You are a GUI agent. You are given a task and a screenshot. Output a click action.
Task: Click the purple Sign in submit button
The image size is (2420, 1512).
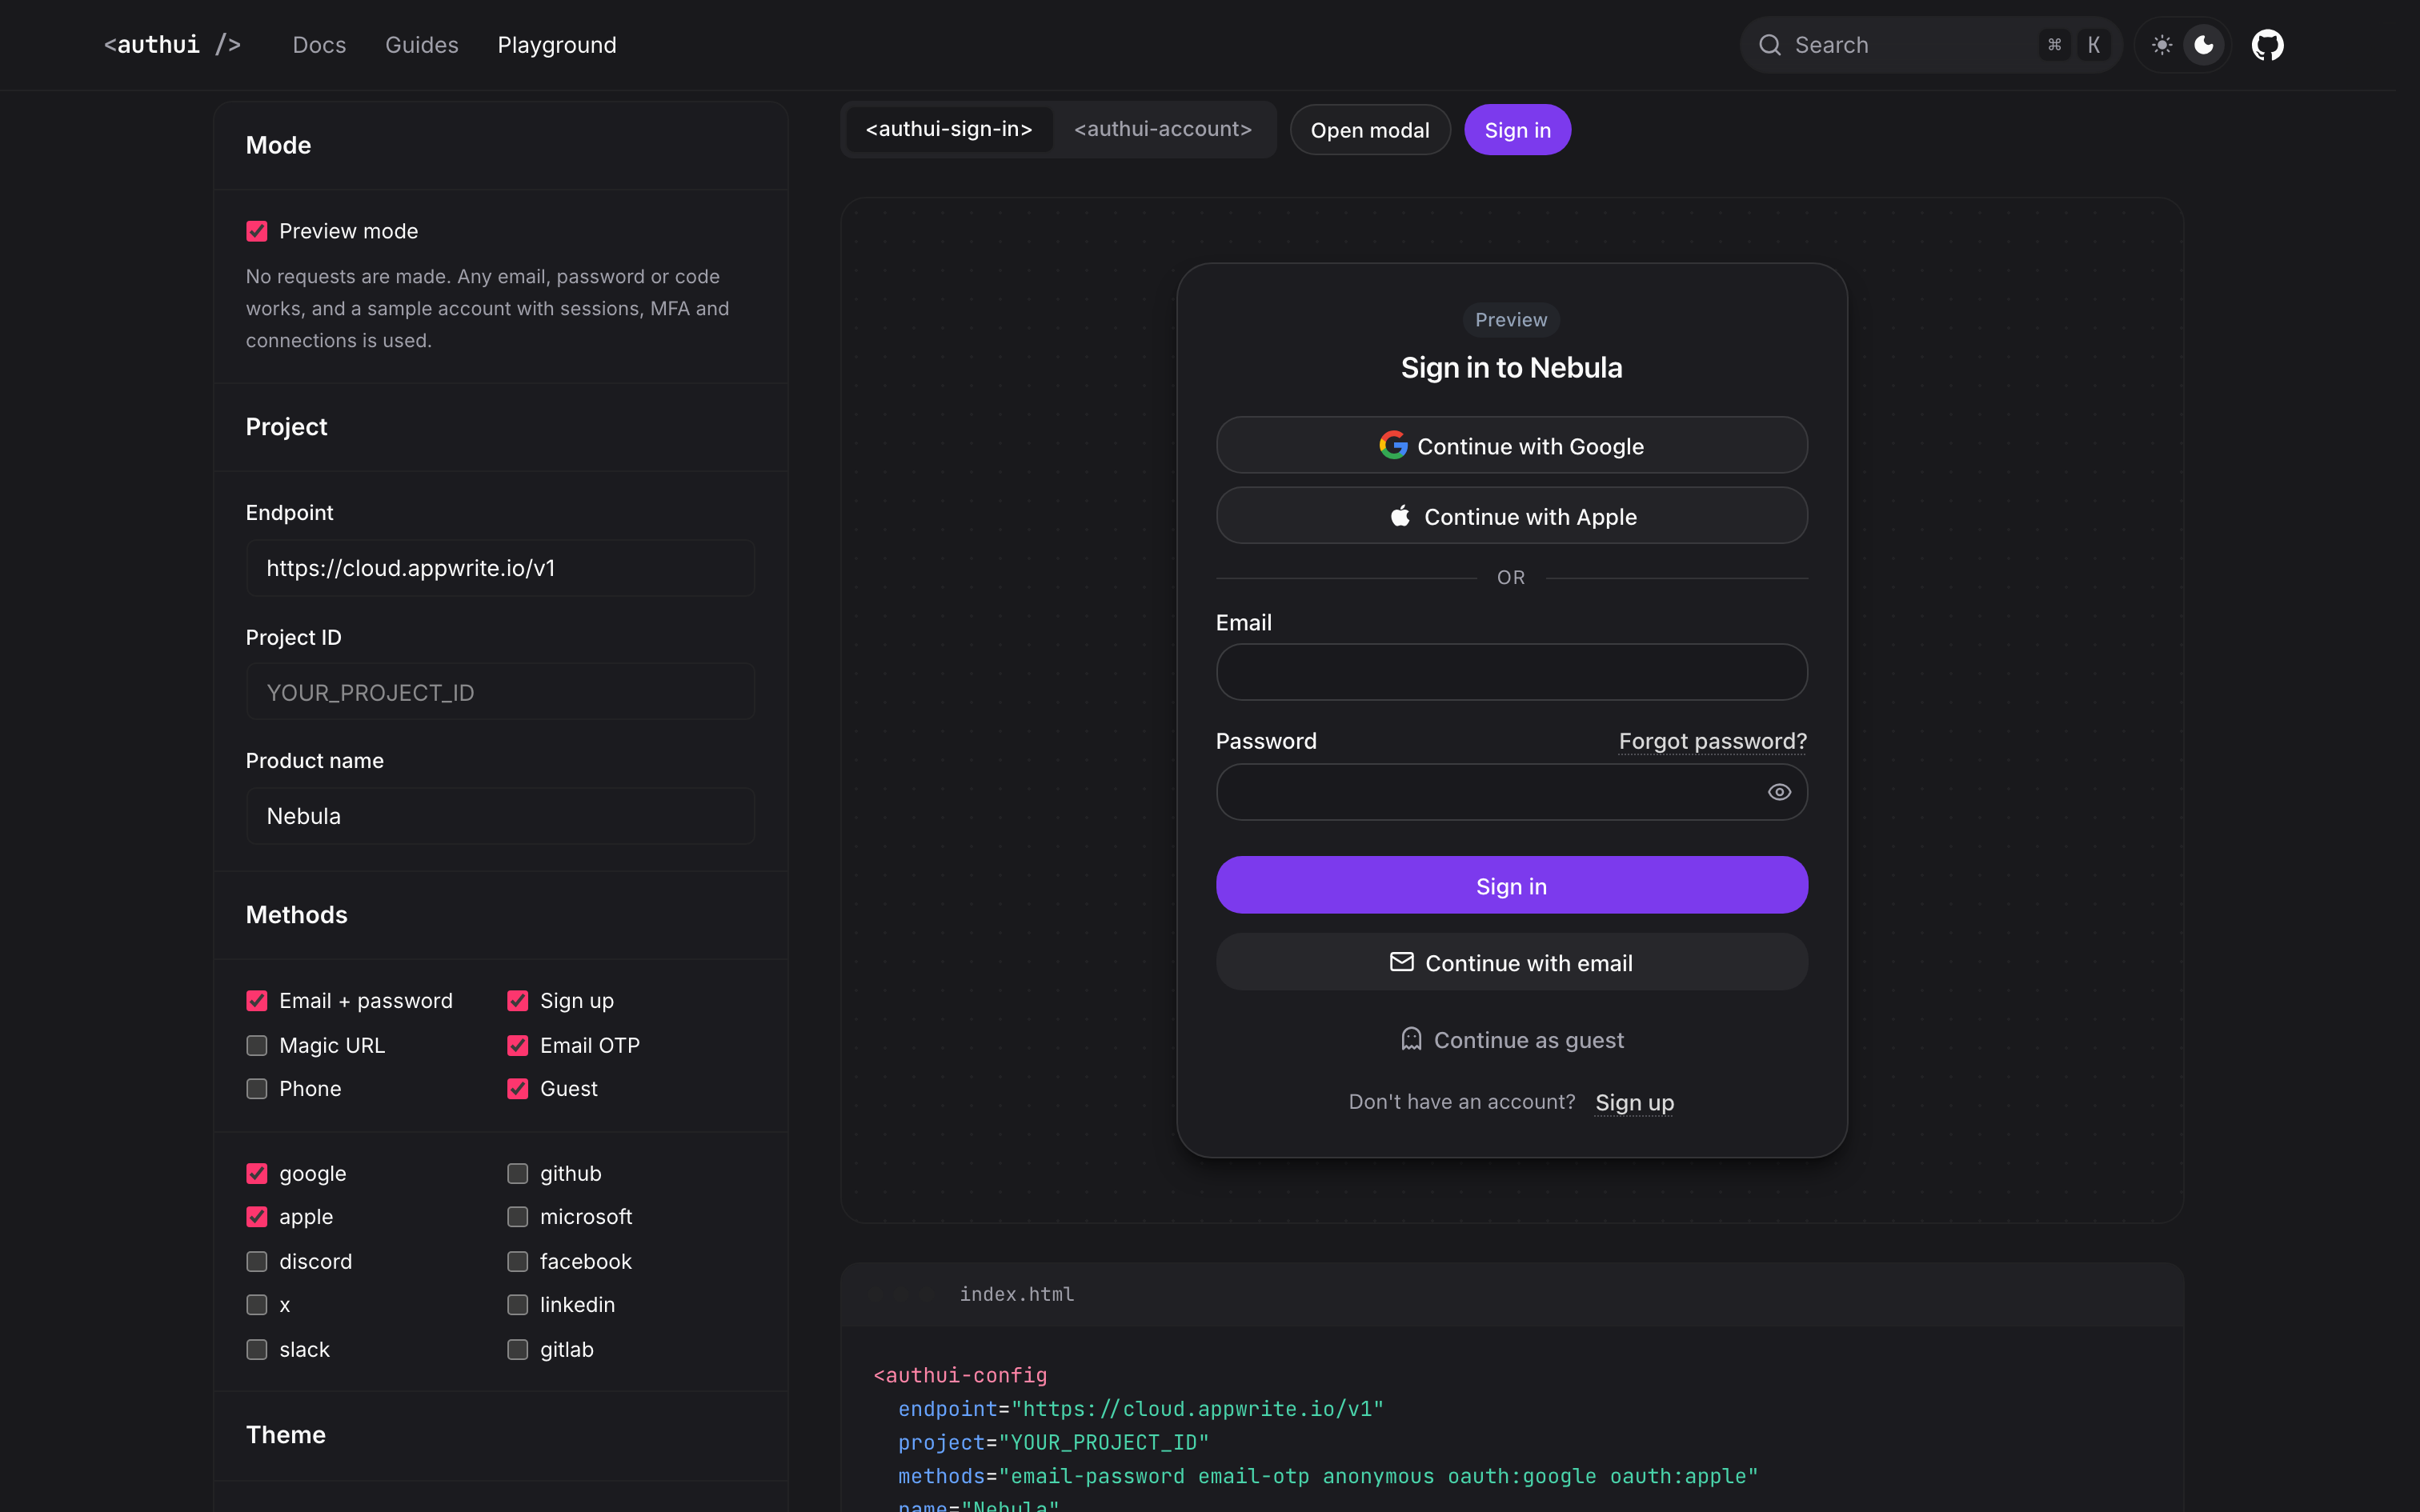click(1511, 885)
